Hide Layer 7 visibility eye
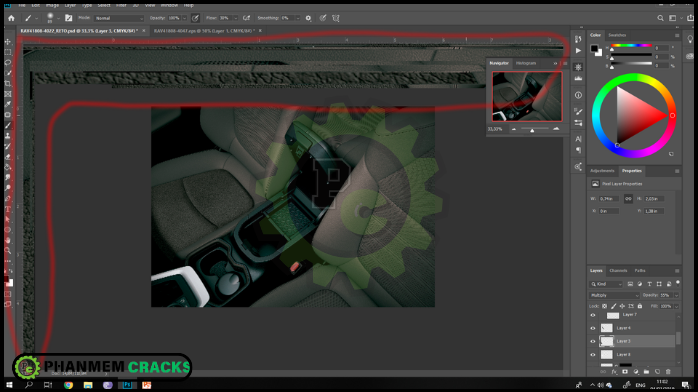The image size is (698, 392). click(x=593, y=315)
